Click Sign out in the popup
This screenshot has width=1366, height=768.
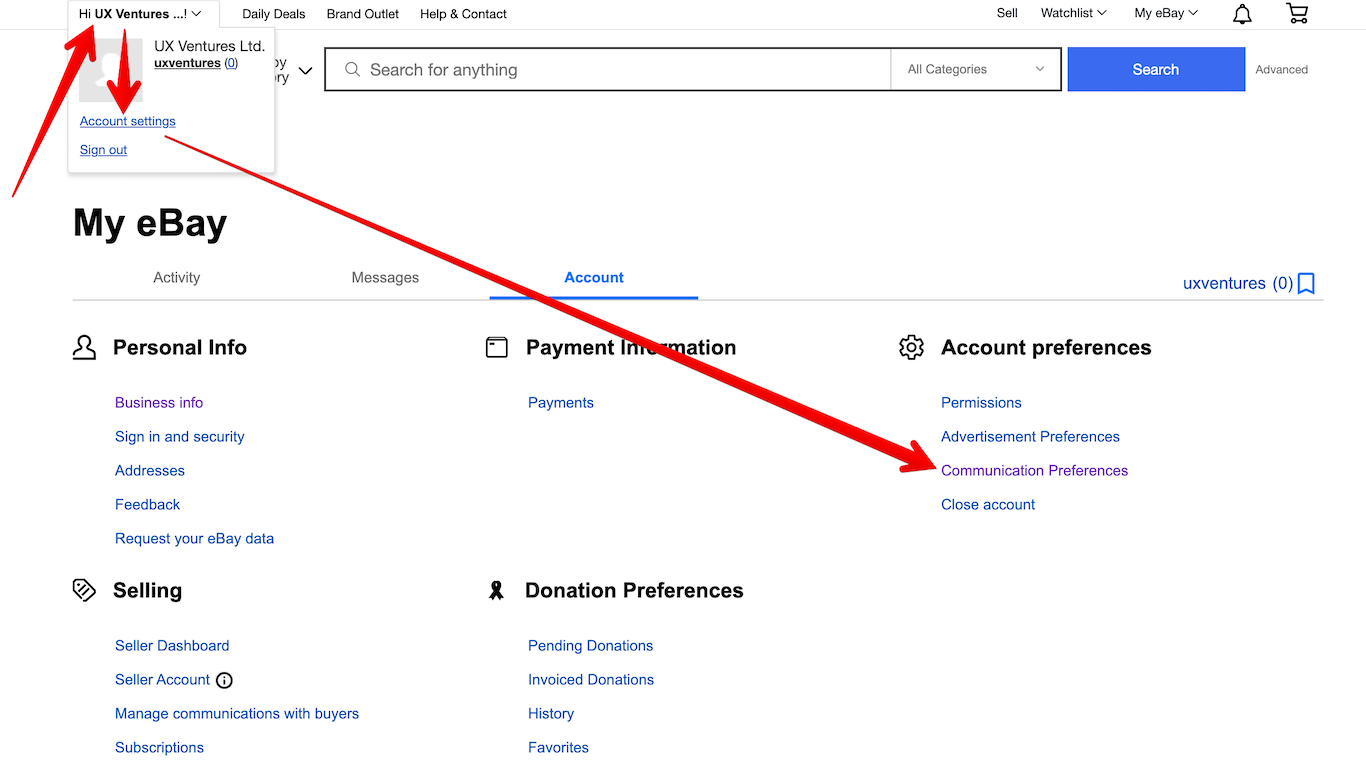(x=104, y=150)
